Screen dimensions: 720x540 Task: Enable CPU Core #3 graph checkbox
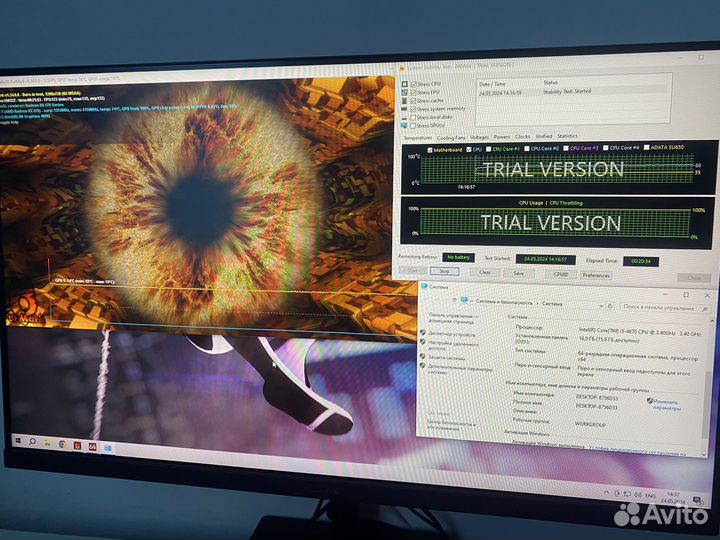tap(566, 148)
